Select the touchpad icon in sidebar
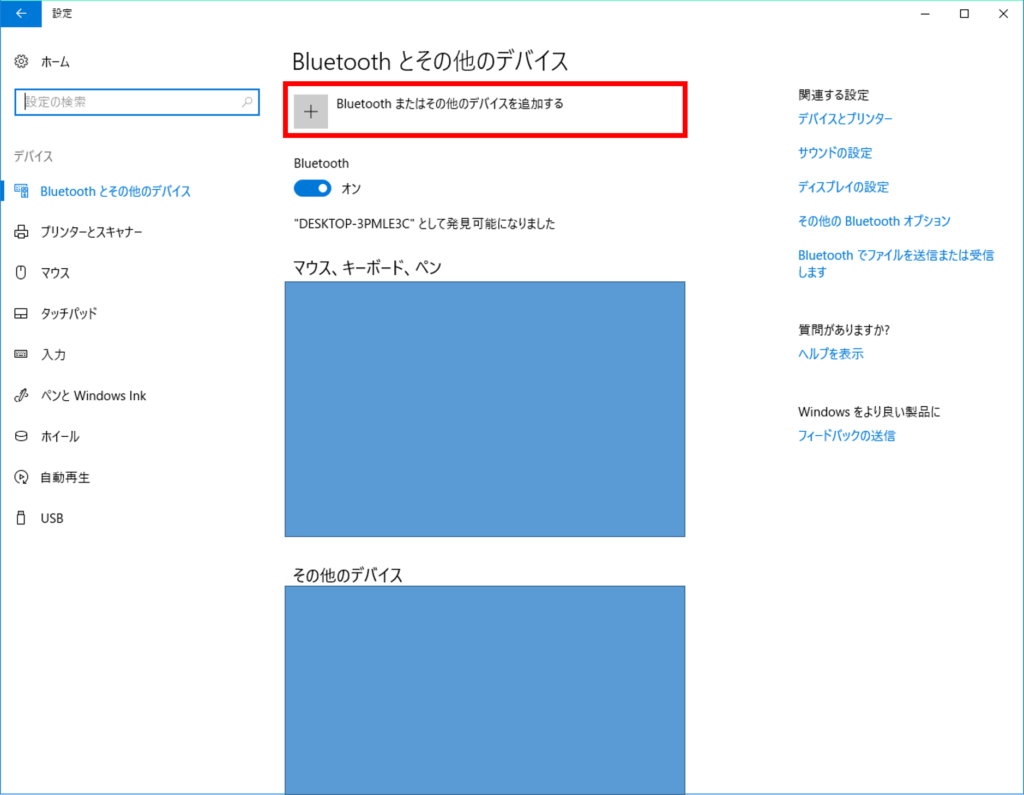This screenshot has height=795, width=1024. point(21,314)
